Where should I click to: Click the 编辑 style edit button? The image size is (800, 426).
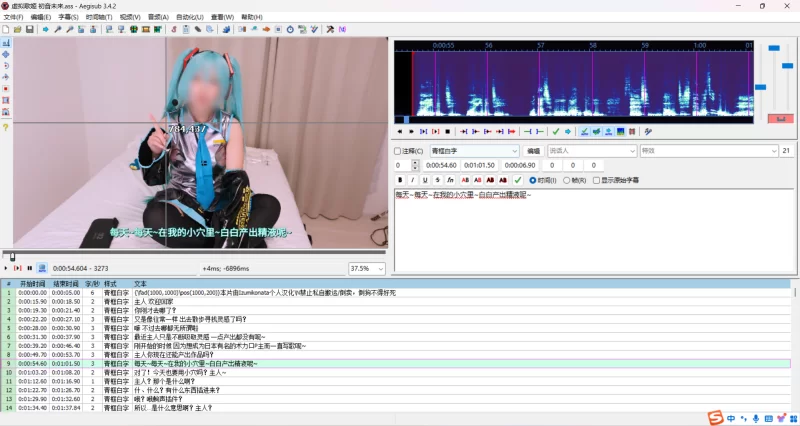coord(533,151)
